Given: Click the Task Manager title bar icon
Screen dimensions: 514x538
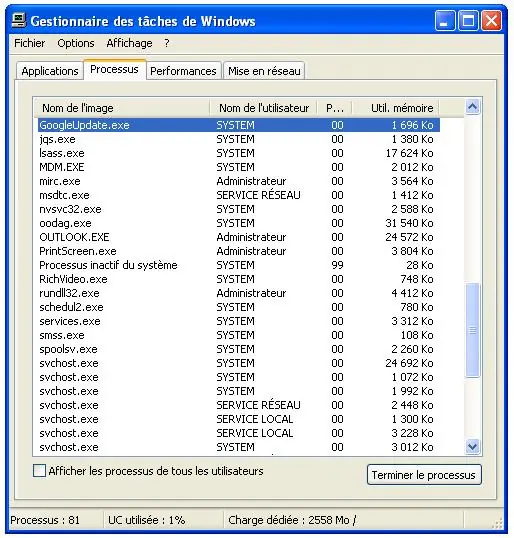Looking at the screenshot, I should pos(19,20).
